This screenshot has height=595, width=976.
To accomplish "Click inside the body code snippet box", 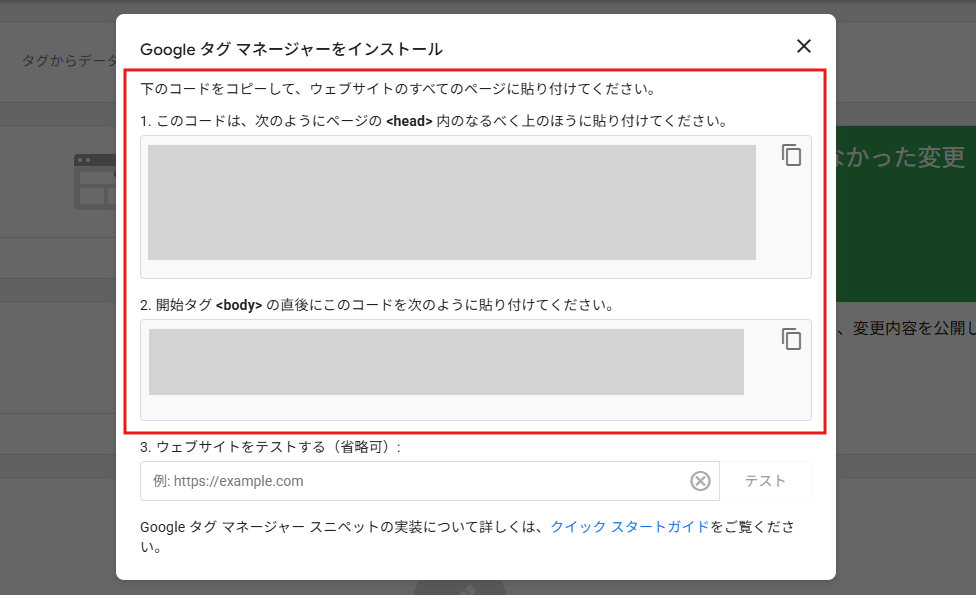I will 446,362.
